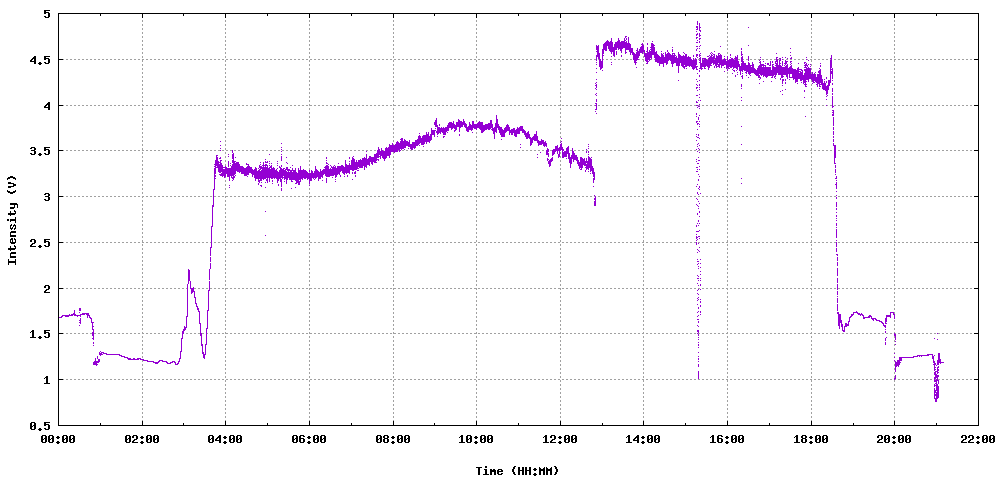Click the x-axis tick label 16:00
Screen dimensions: 1000x480
click(x=727, y=439)
